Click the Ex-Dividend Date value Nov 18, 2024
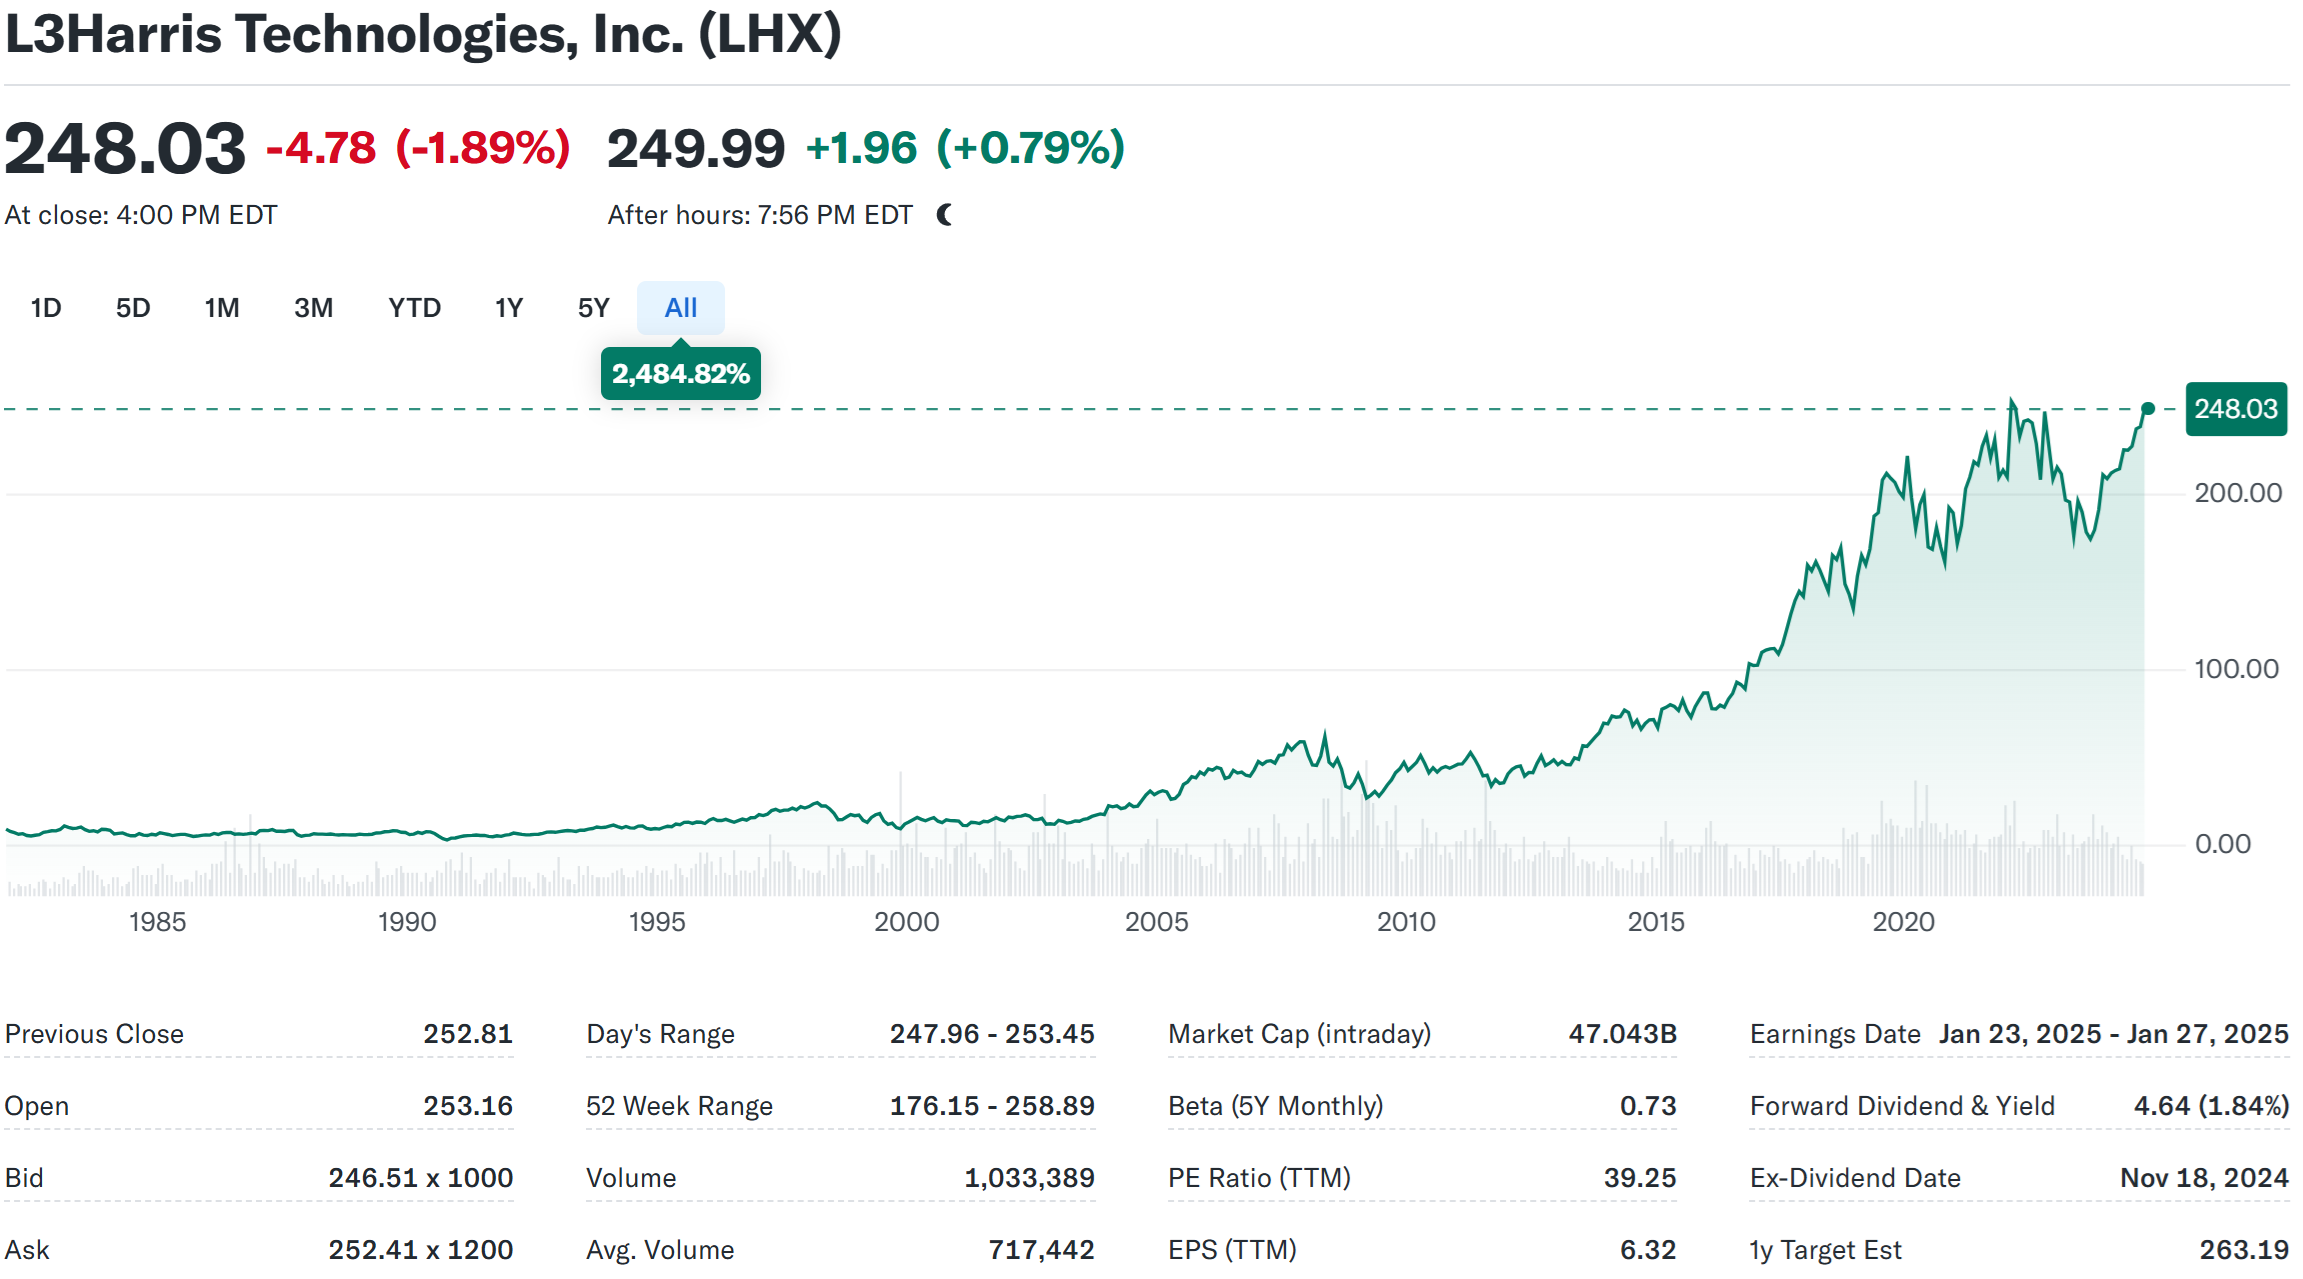Image resolution: width=2303 pixels, height=1279 pixels. (2205, 1178)
